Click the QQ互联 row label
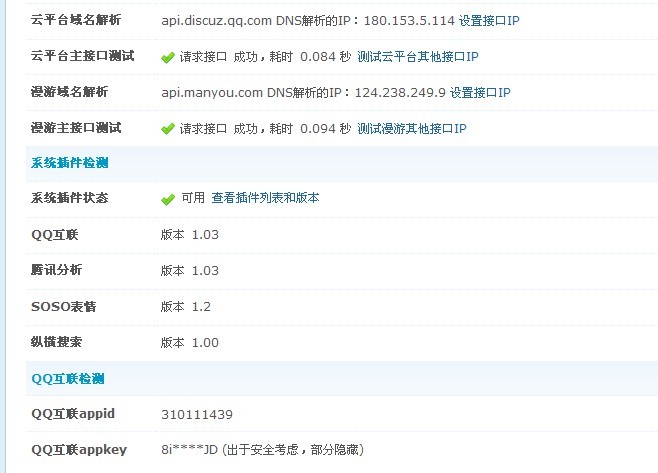This screenshot has width=658, height=473. [x=55, y=235]
